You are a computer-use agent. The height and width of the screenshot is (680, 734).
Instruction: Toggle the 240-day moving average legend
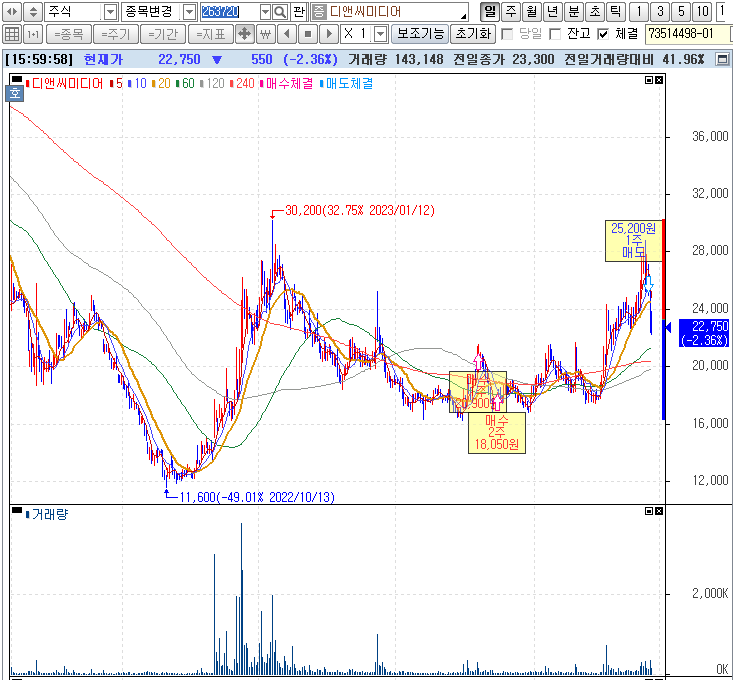pos(242,83)
